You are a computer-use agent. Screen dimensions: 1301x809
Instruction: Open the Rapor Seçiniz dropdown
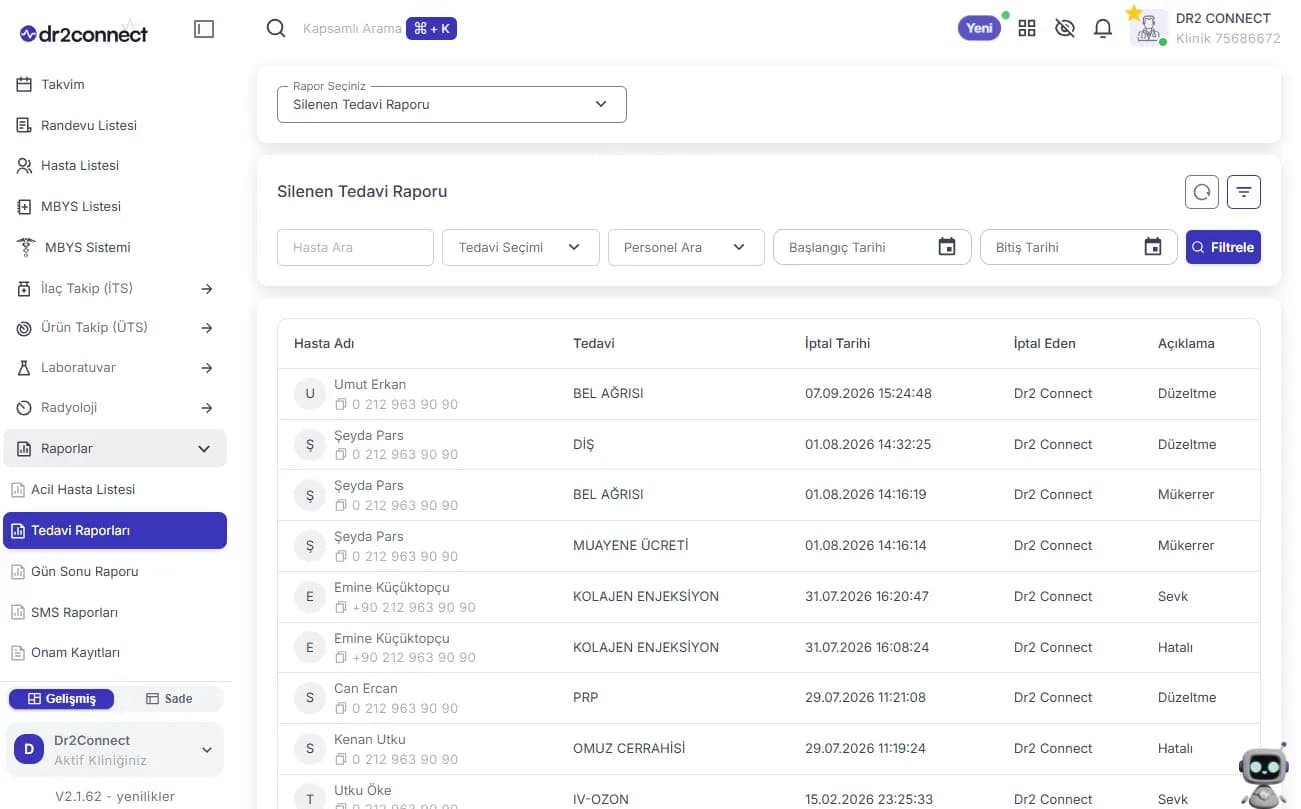pyautogui.click(x=452, y=104)
